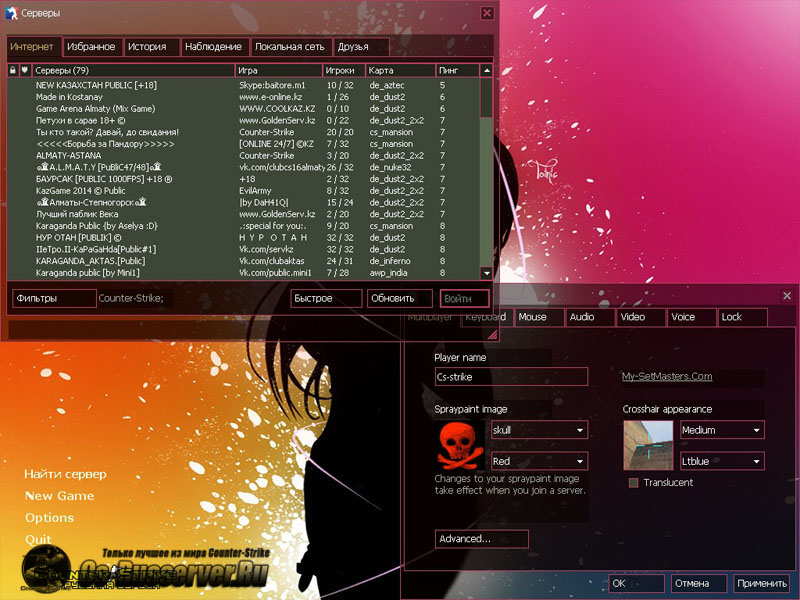Click the crosshair appearance preview image
Screen dimensions: 800x600
click(x=648, y=445)
